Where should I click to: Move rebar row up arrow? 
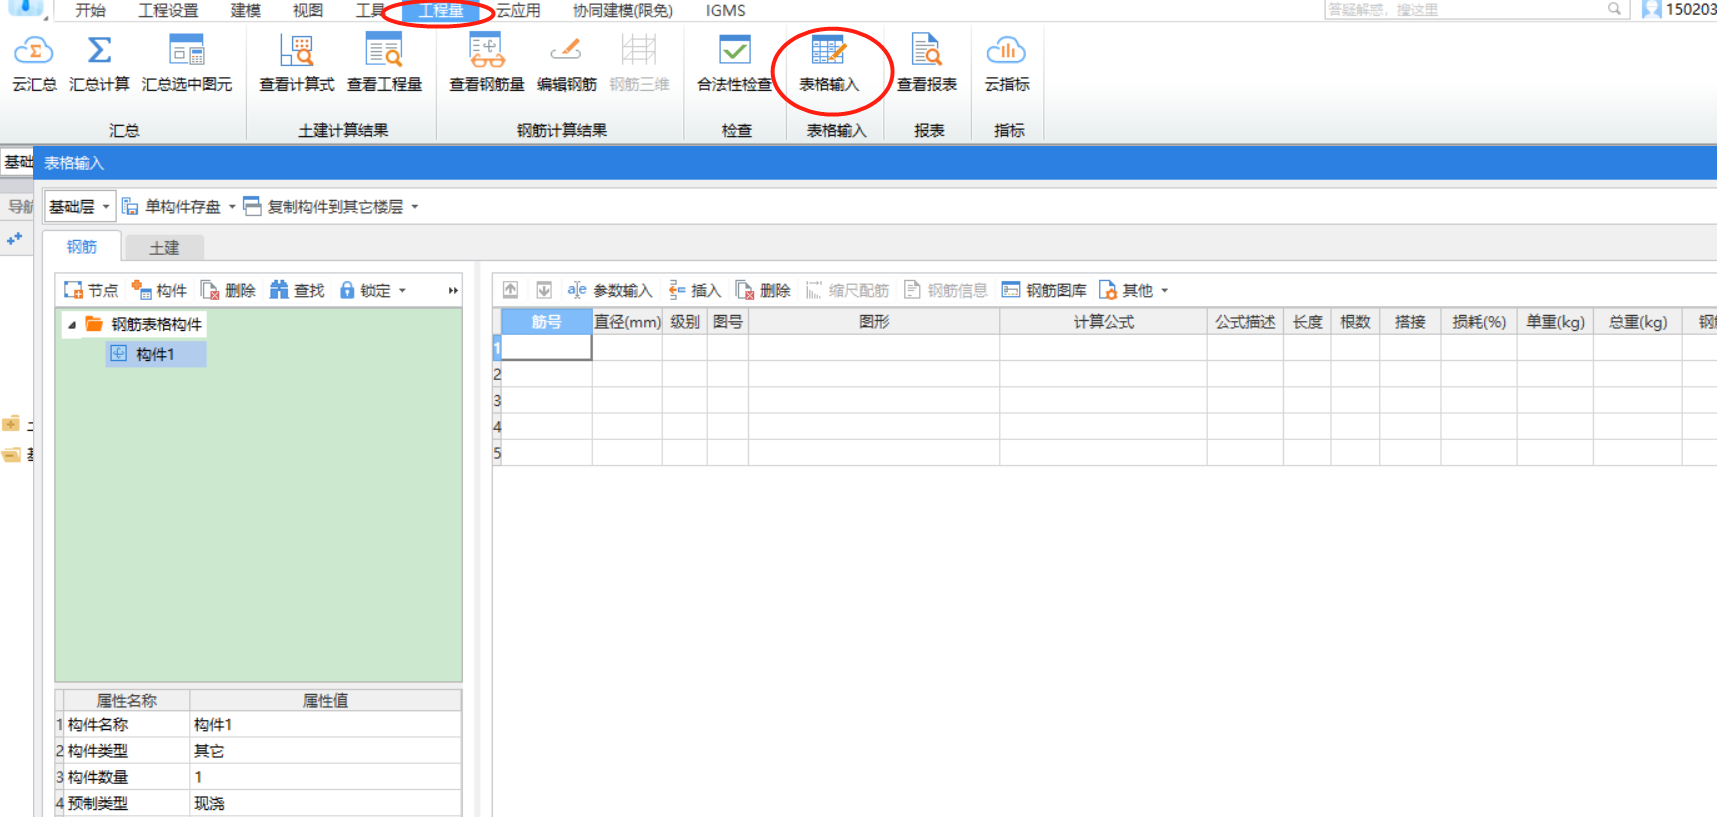tap(510, 290)
